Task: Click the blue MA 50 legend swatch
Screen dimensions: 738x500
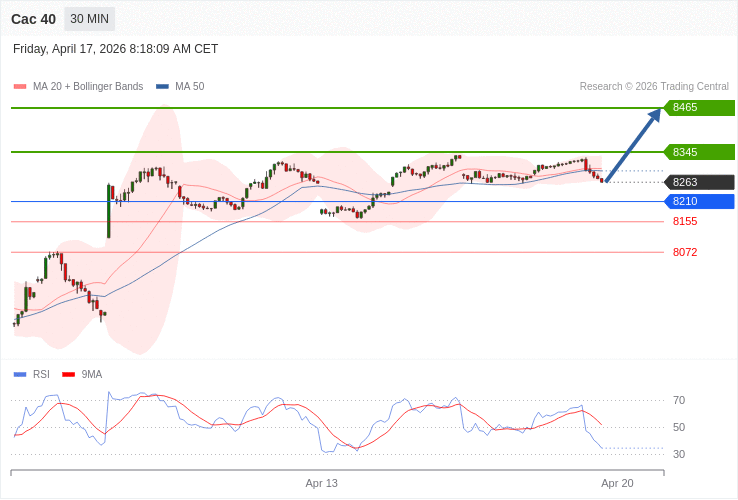Action: tap(163, 87)
